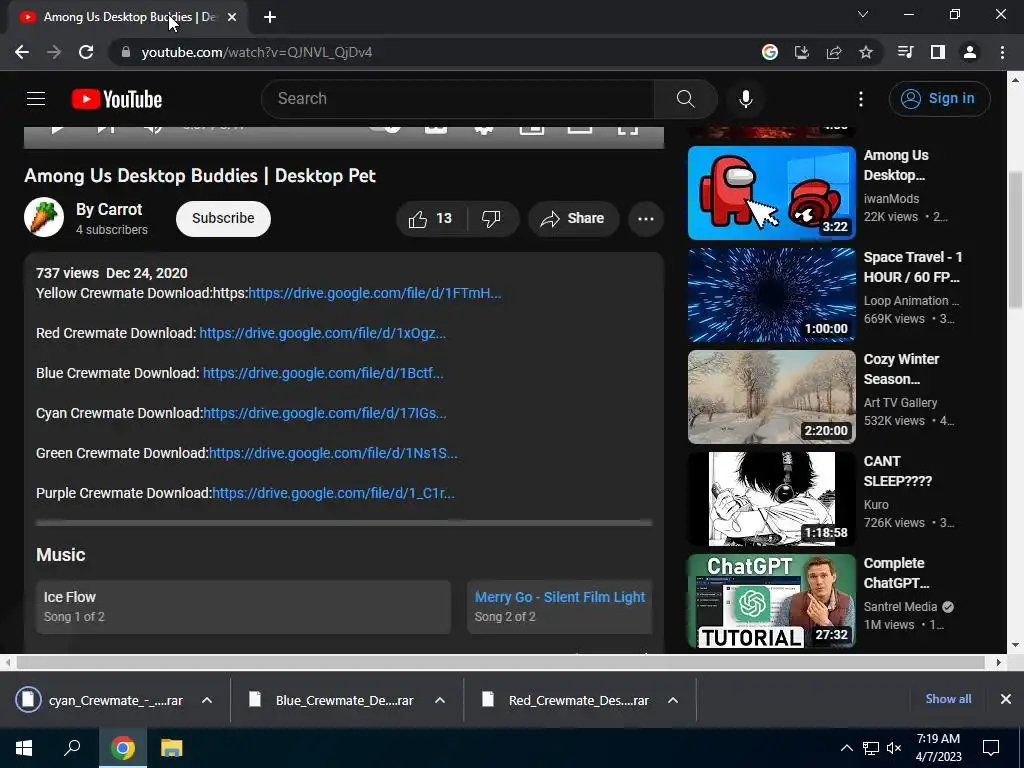
Task: Open YouTube settings three-dot menu
Action: click(x=861, y=99)
